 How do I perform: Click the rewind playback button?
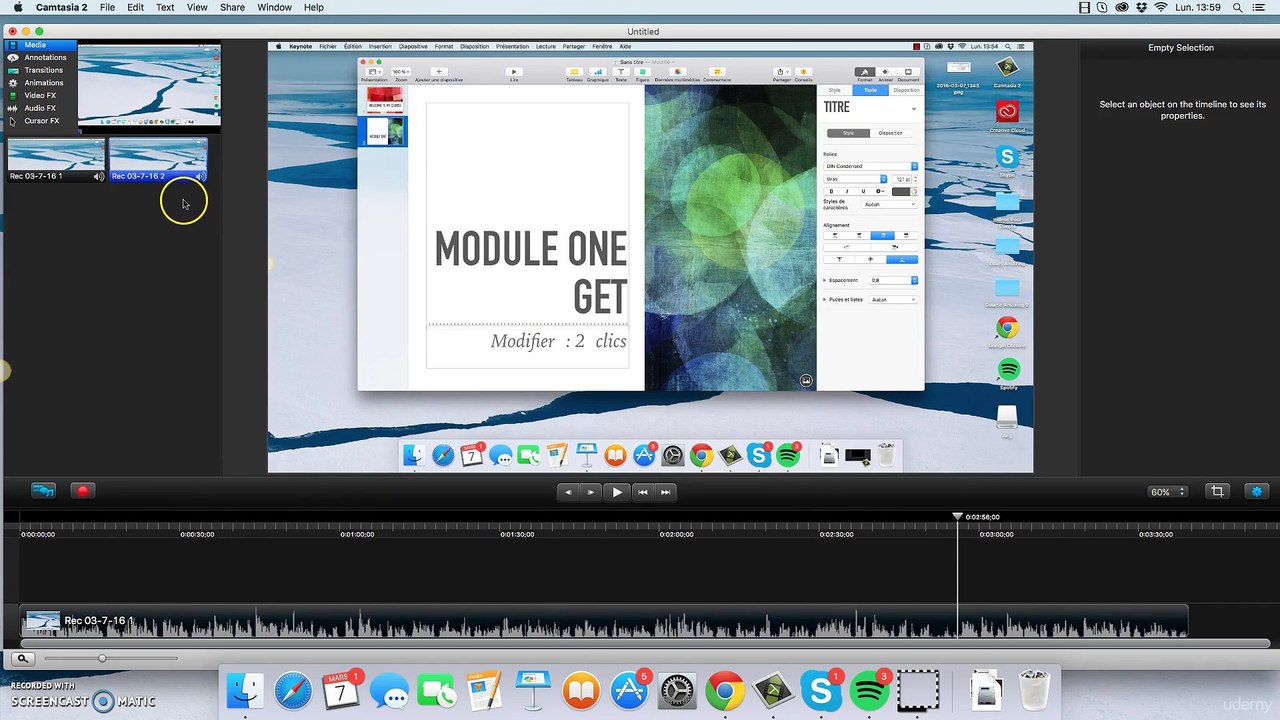[x=568, y=491]
